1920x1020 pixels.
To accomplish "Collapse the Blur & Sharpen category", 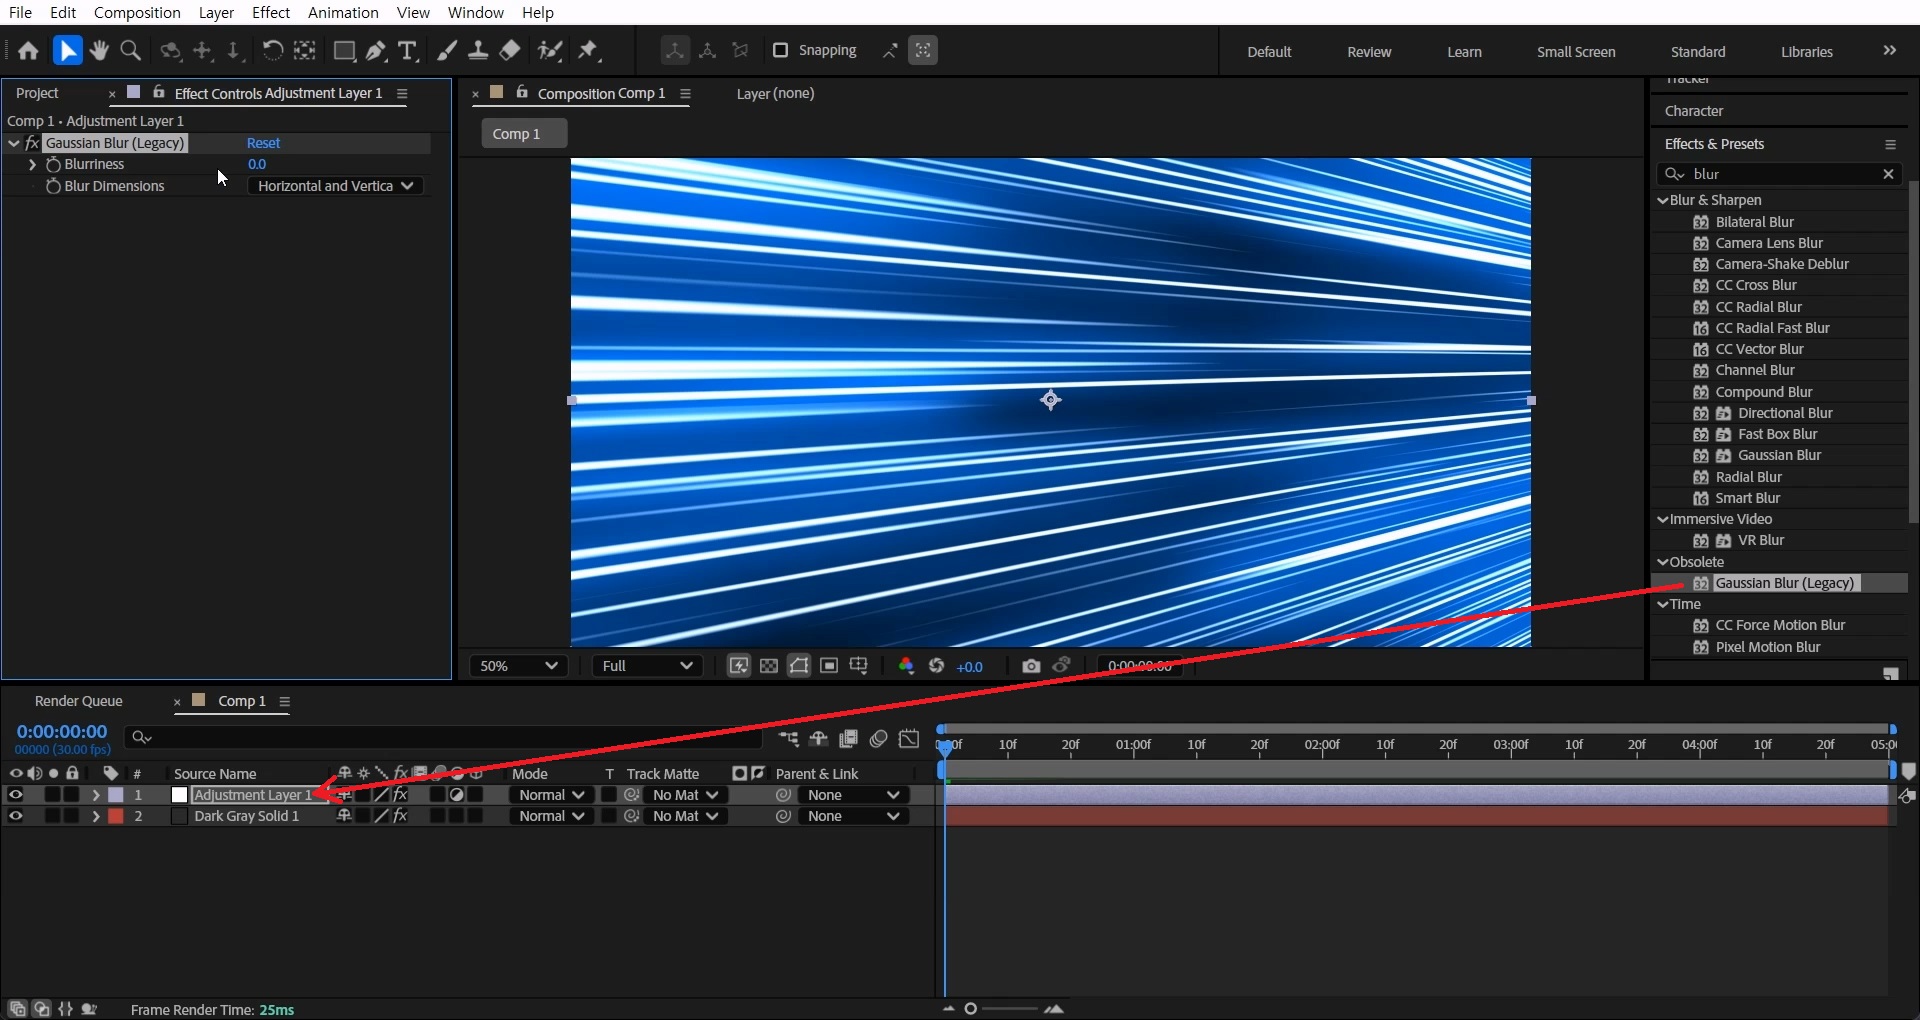I will pyautogui.click(x=1663, y=200).
